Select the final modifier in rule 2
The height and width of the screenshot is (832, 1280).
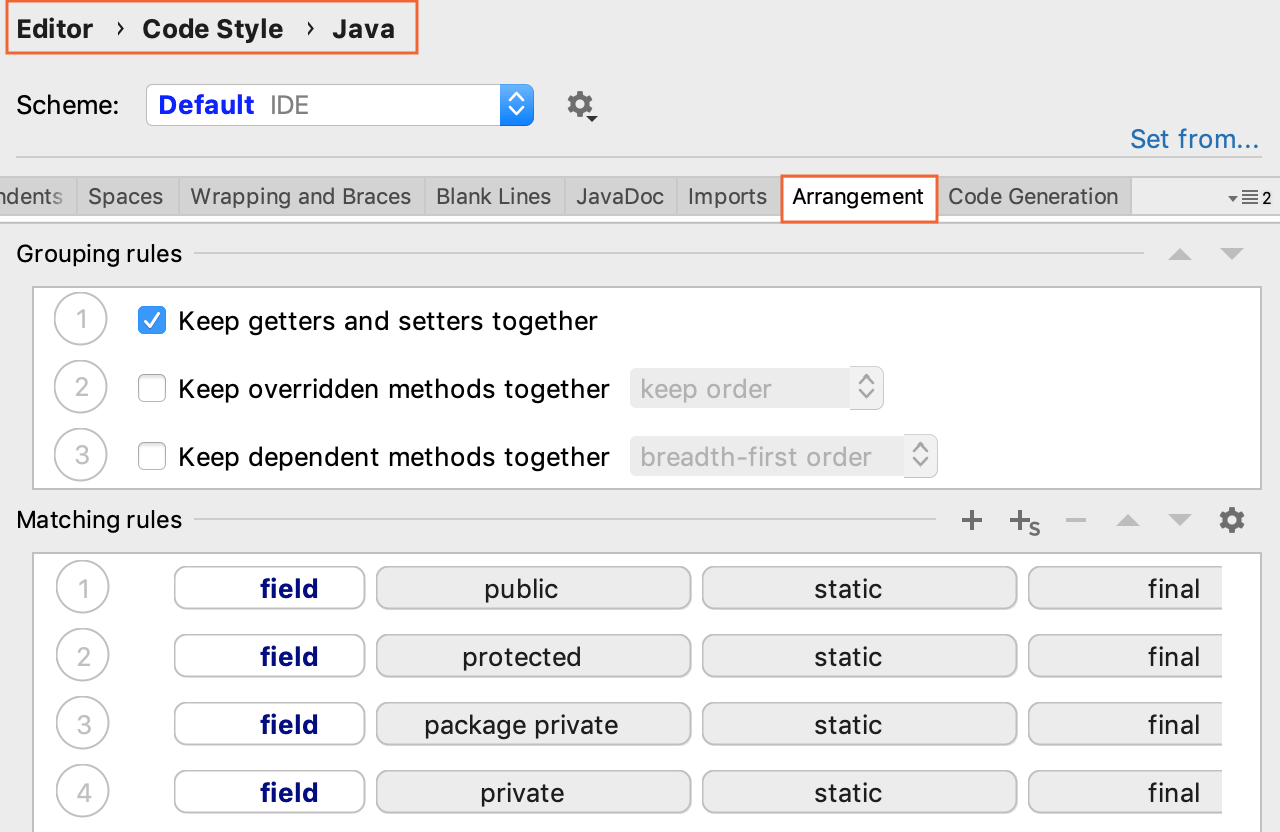pos(1125,656)
